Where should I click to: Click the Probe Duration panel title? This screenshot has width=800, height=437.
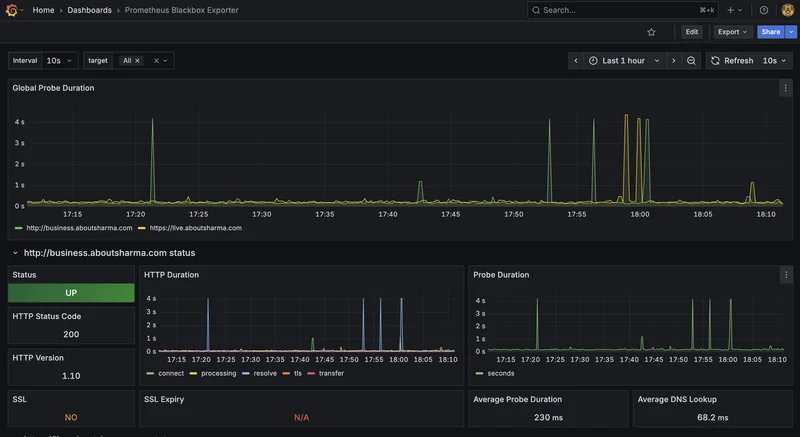tap(501, 275)
